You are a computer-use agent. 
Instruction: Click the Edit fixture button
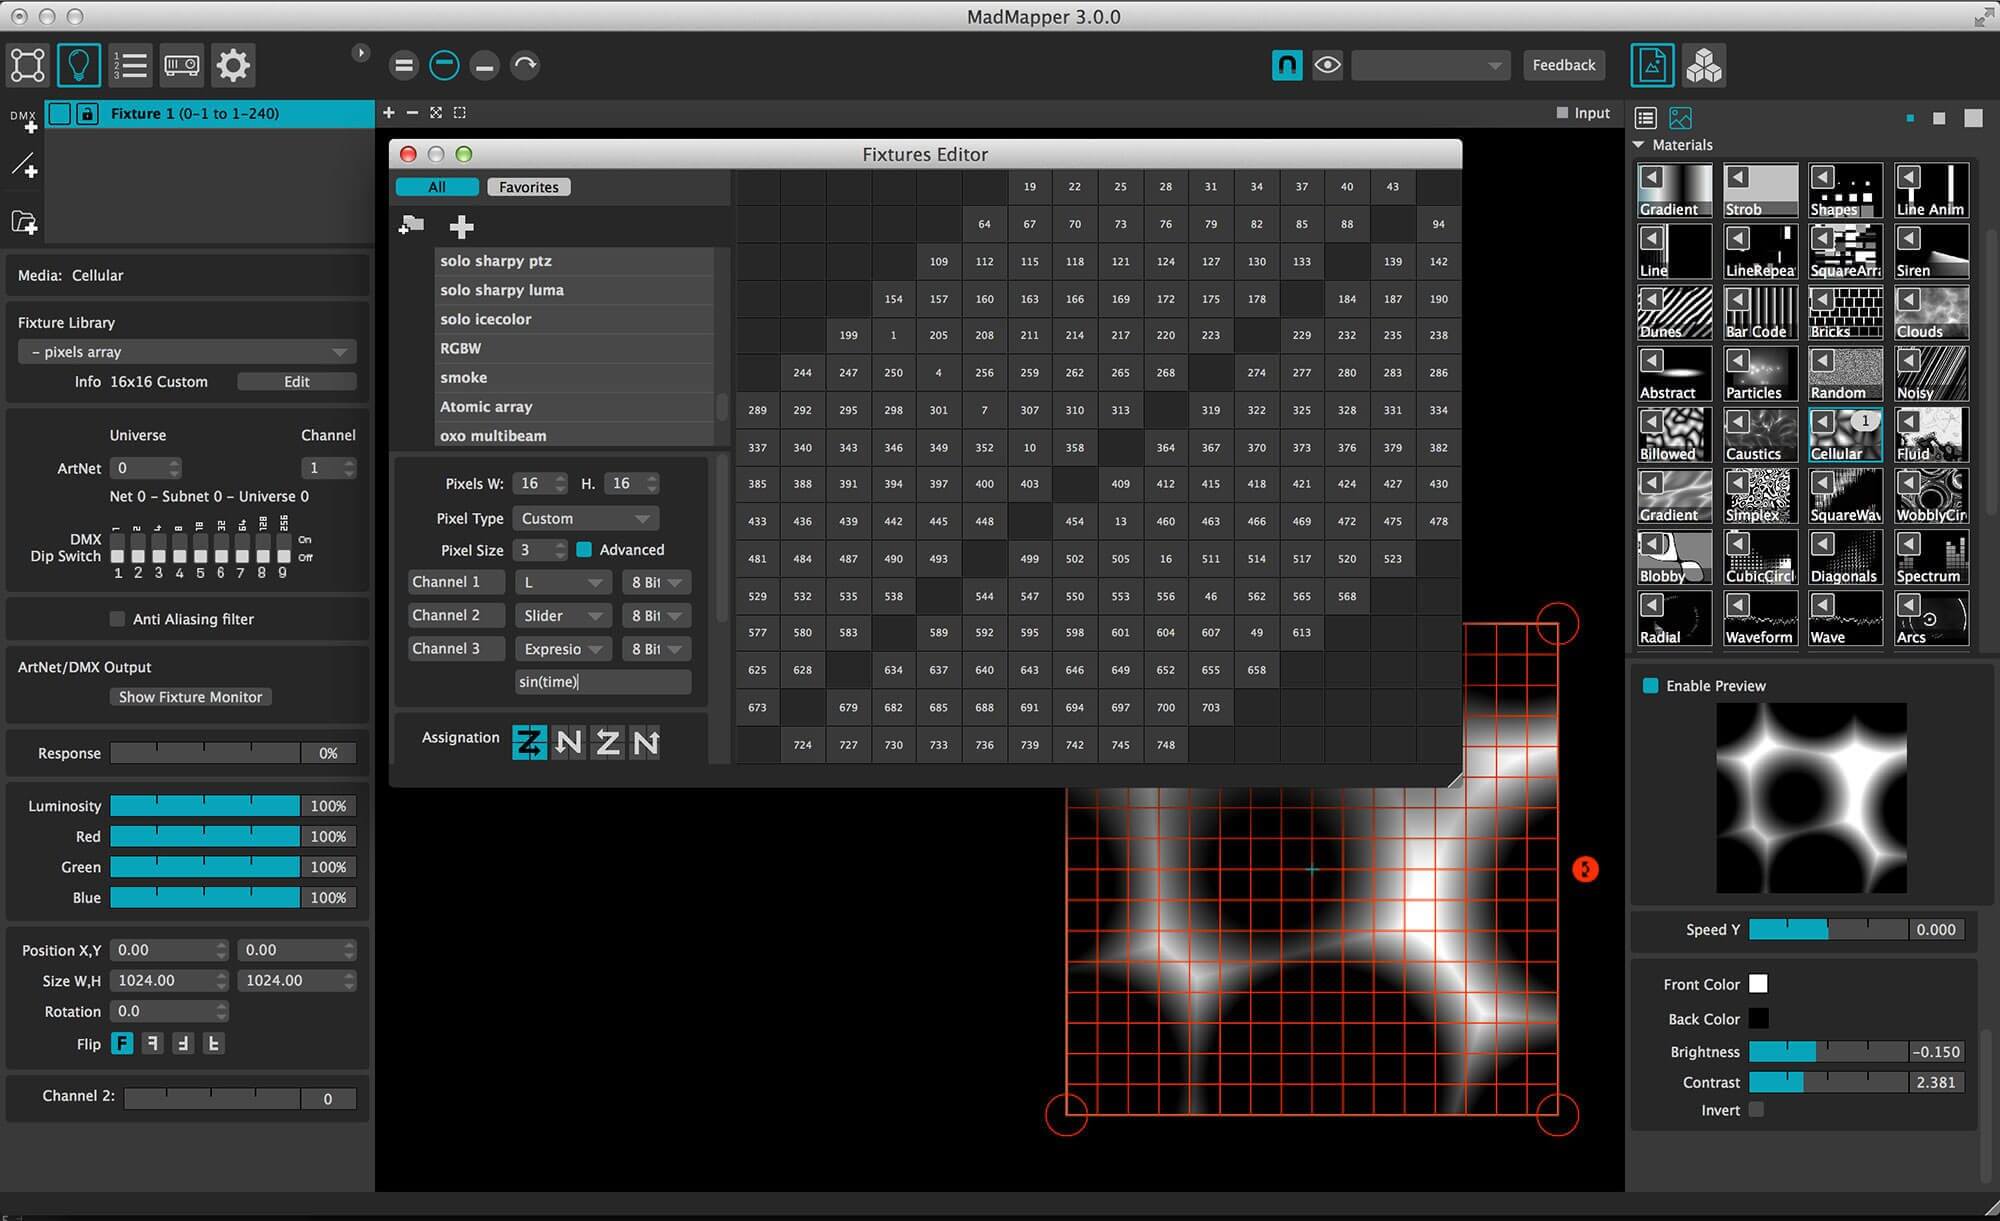(x=296, y=382)
